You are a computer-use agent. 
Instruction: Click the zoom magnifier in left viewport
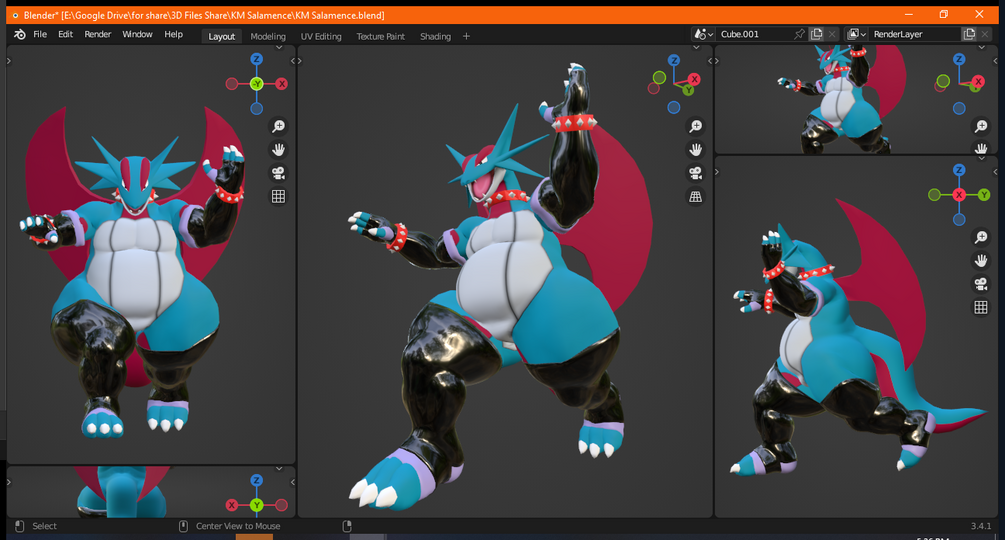pos(278,126)
